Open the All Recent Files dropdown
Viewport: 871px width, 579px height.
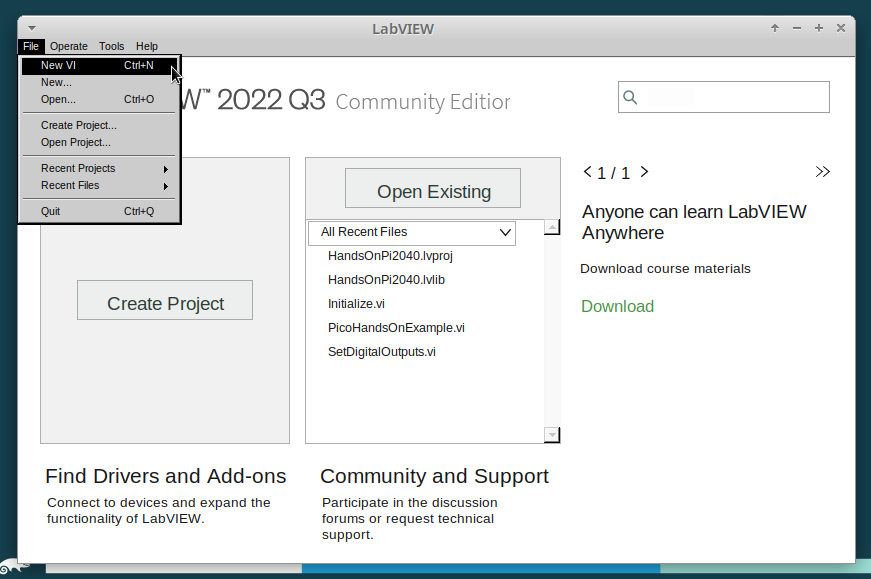click(x=412, y=232)
